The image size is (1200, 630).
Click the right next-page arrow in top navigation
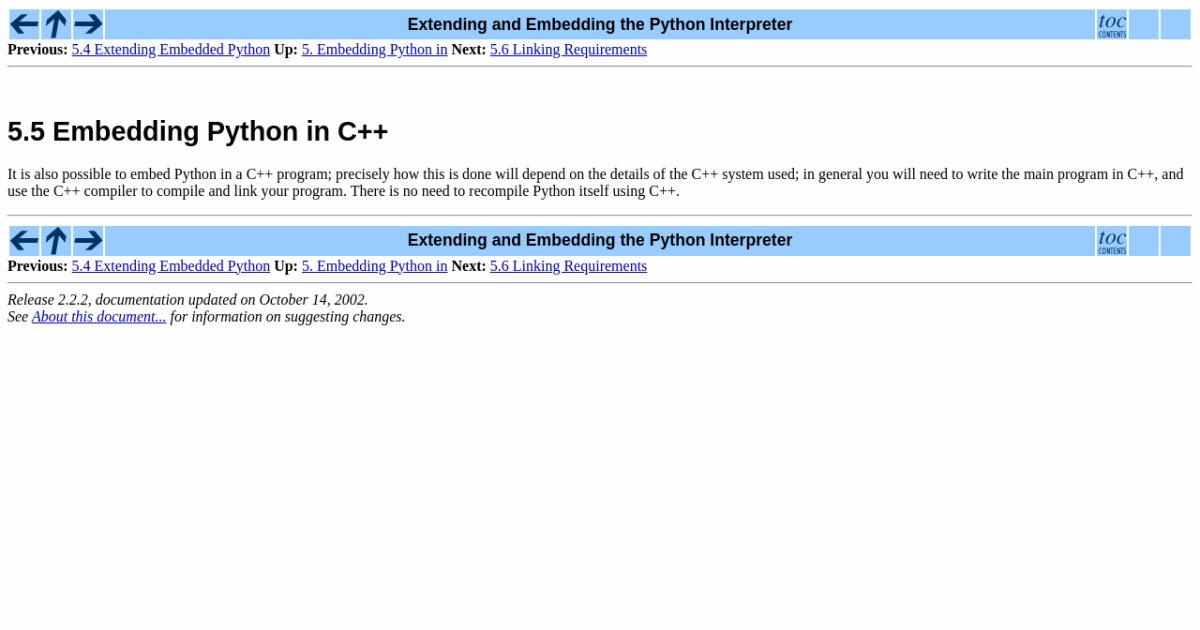pos(87,23)
